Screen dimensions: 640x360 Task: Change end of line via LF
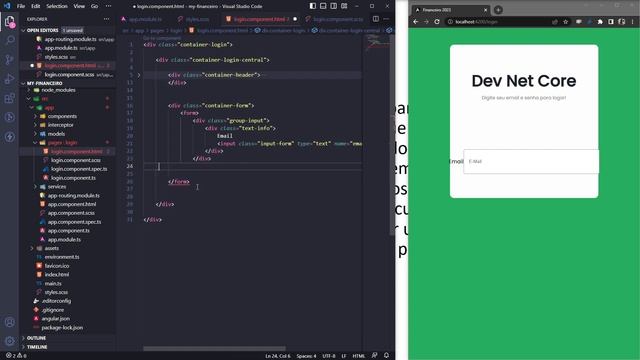pos(344,356)
